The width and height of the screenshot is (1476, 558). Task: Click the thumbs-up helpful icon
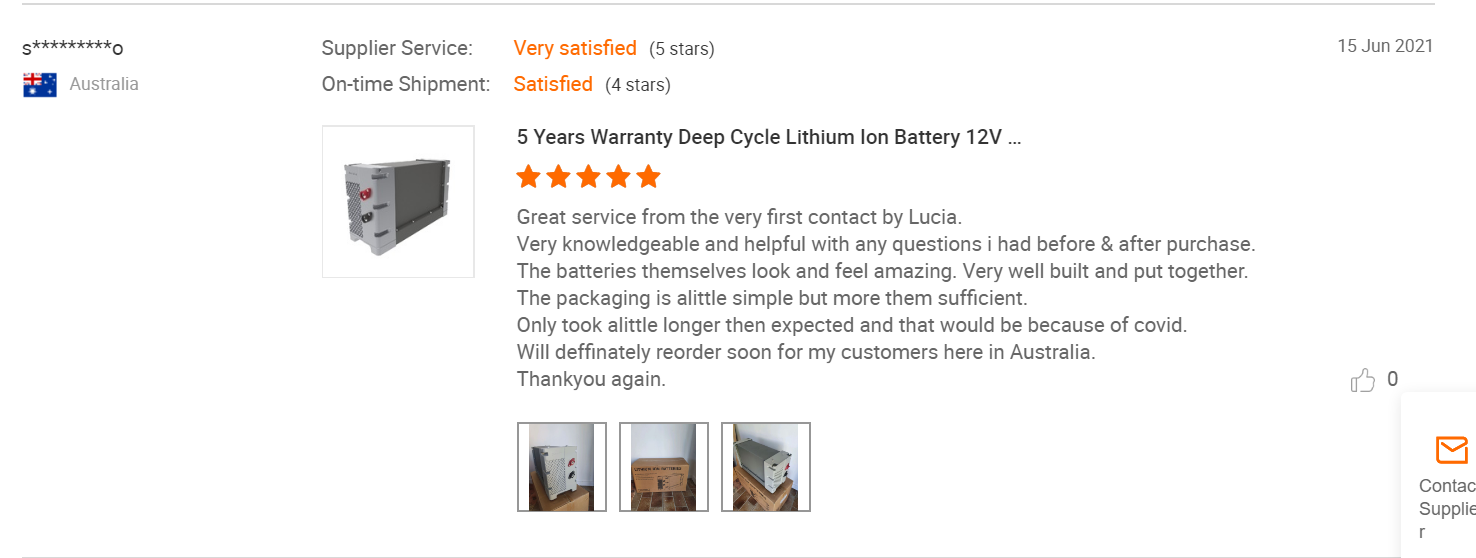(x=1363, y=380)
